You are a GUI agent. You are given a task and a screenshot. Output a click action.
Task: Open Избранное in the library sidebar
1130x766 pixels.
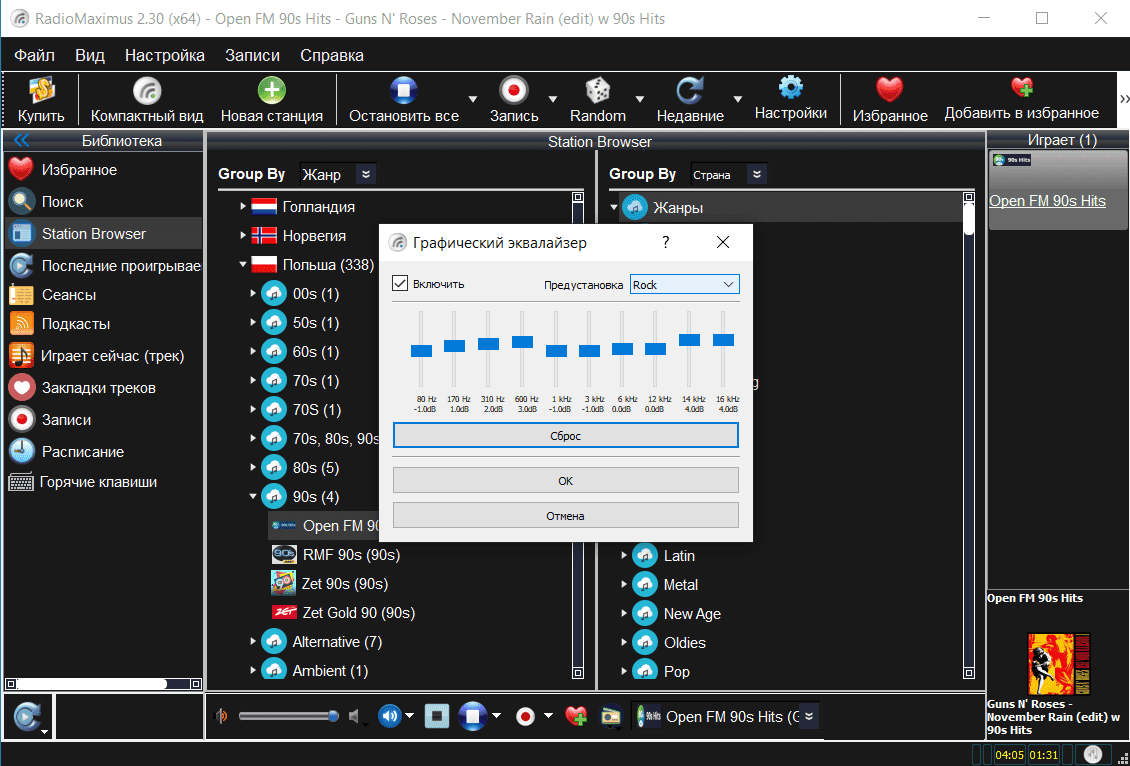pyautogui.click(x=79, y=170)
